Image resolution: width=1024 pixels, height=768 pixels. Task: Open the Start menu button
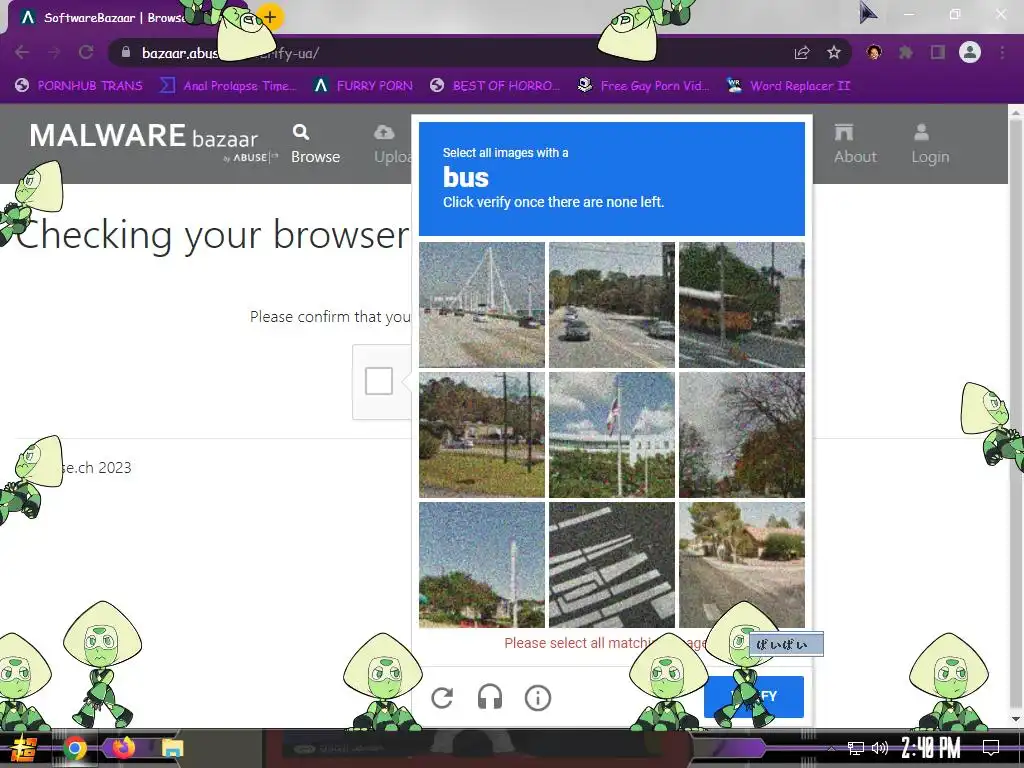click(x=24, y=748)
